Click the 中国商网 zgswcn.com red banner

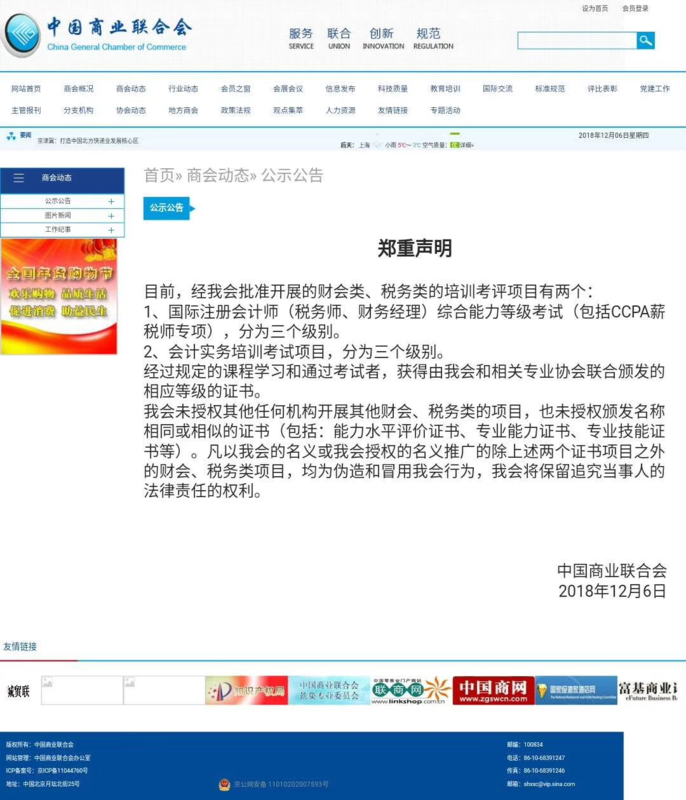[x=493, y=691]
